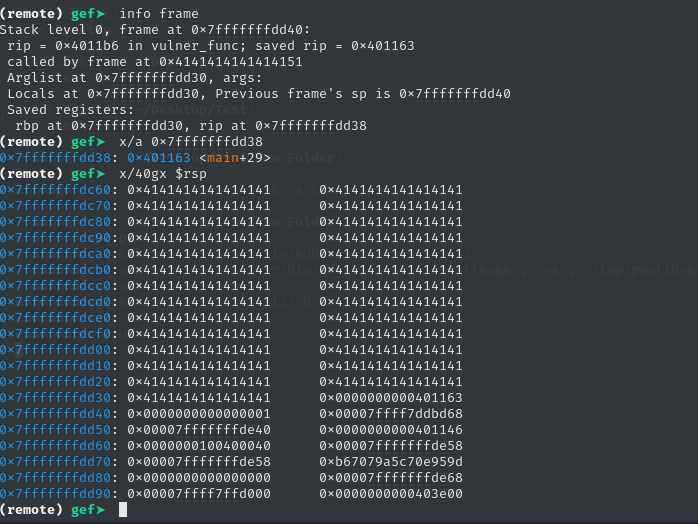Click the terminal cursor at the last gef prompt
The image size is (698, 524).
point(123,510)
